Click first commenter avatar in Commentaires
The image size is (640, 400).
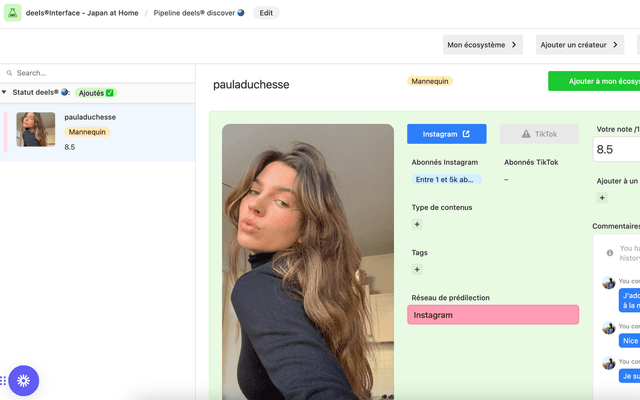point(609,283)
